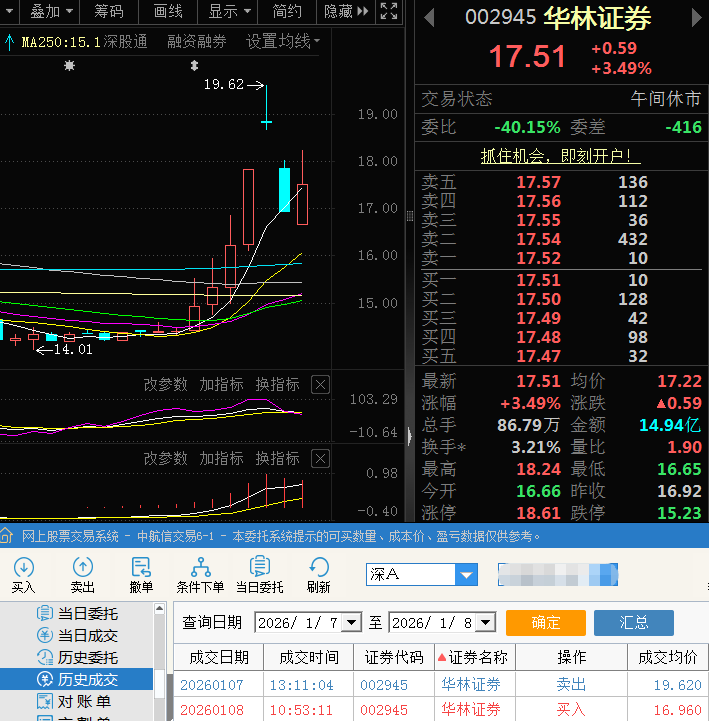Select 历史成交 in the sidebar tree
709x721 pixels.
76,679
